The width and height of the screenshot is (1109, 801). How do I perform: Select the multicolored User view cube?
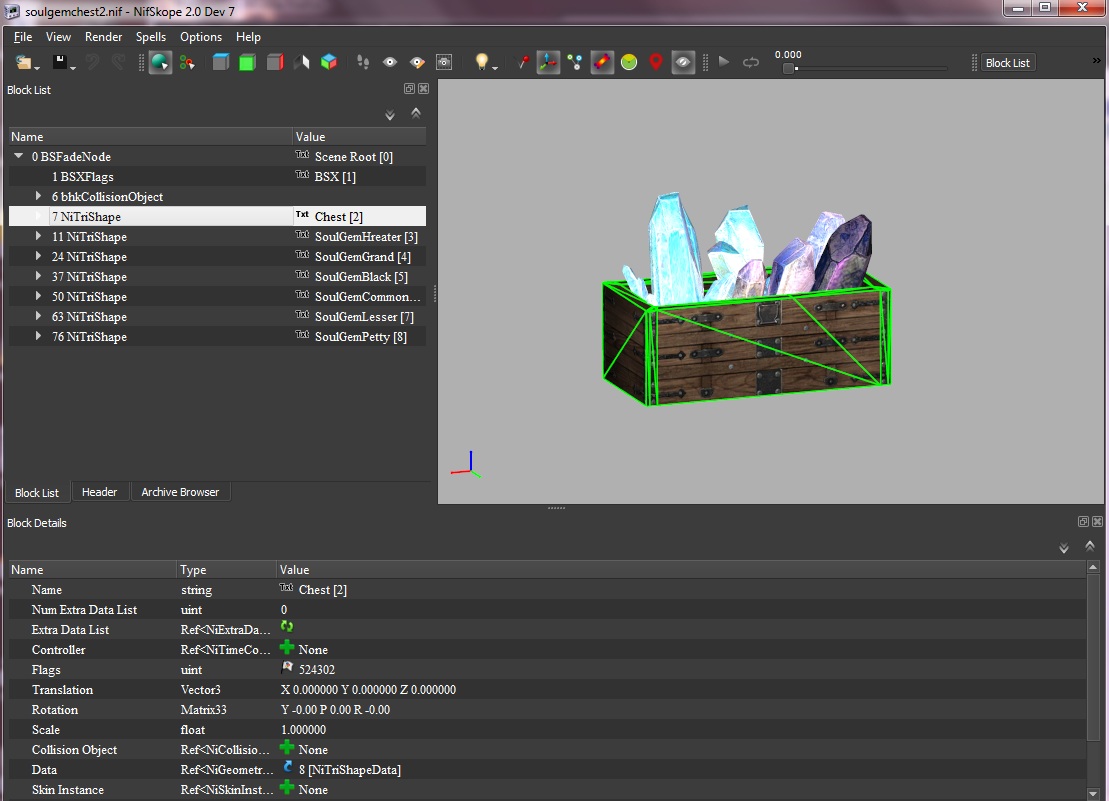pyautogui.click(x=329, y=63)
